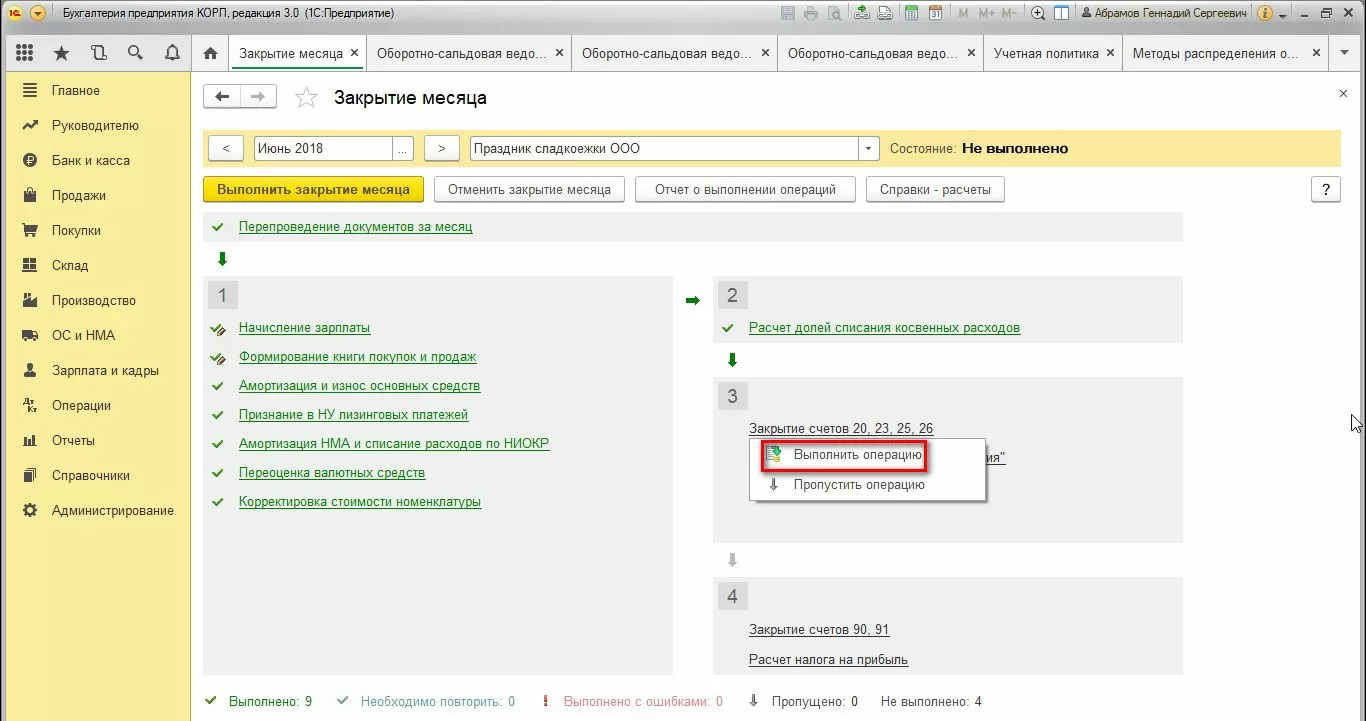Open the History icon in the tools panel
The width and height of the screenshot is (1366, 721).
[x=98, y=53]
